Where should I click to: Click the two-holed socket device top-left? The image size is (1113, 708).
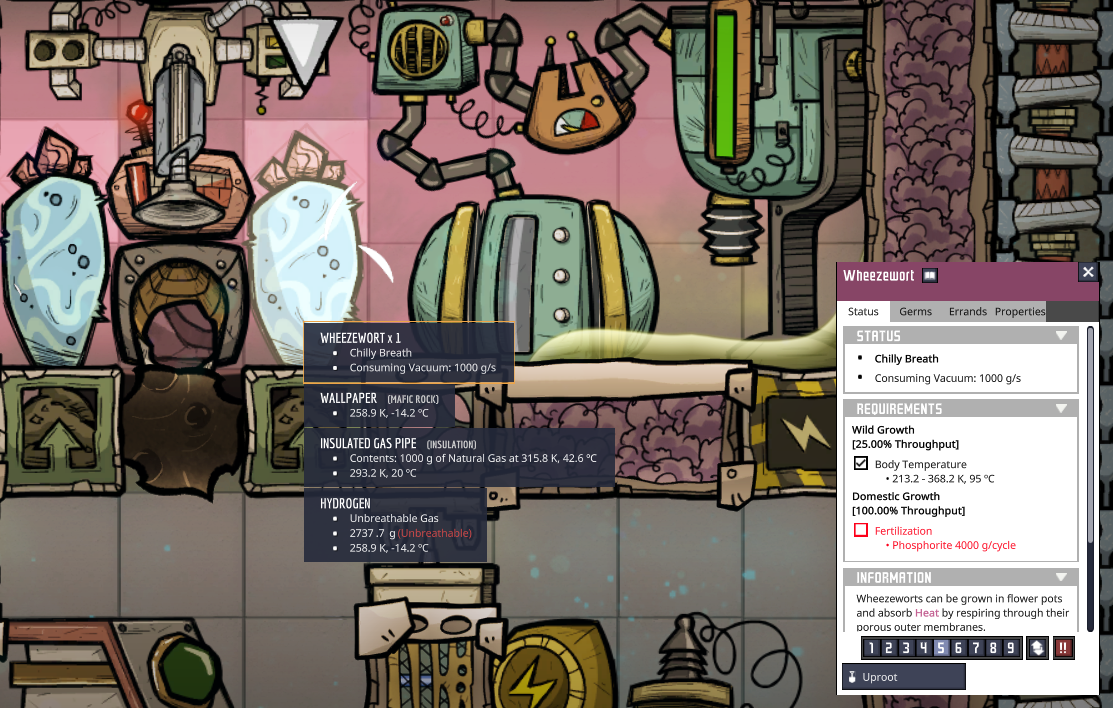[60, 50]
